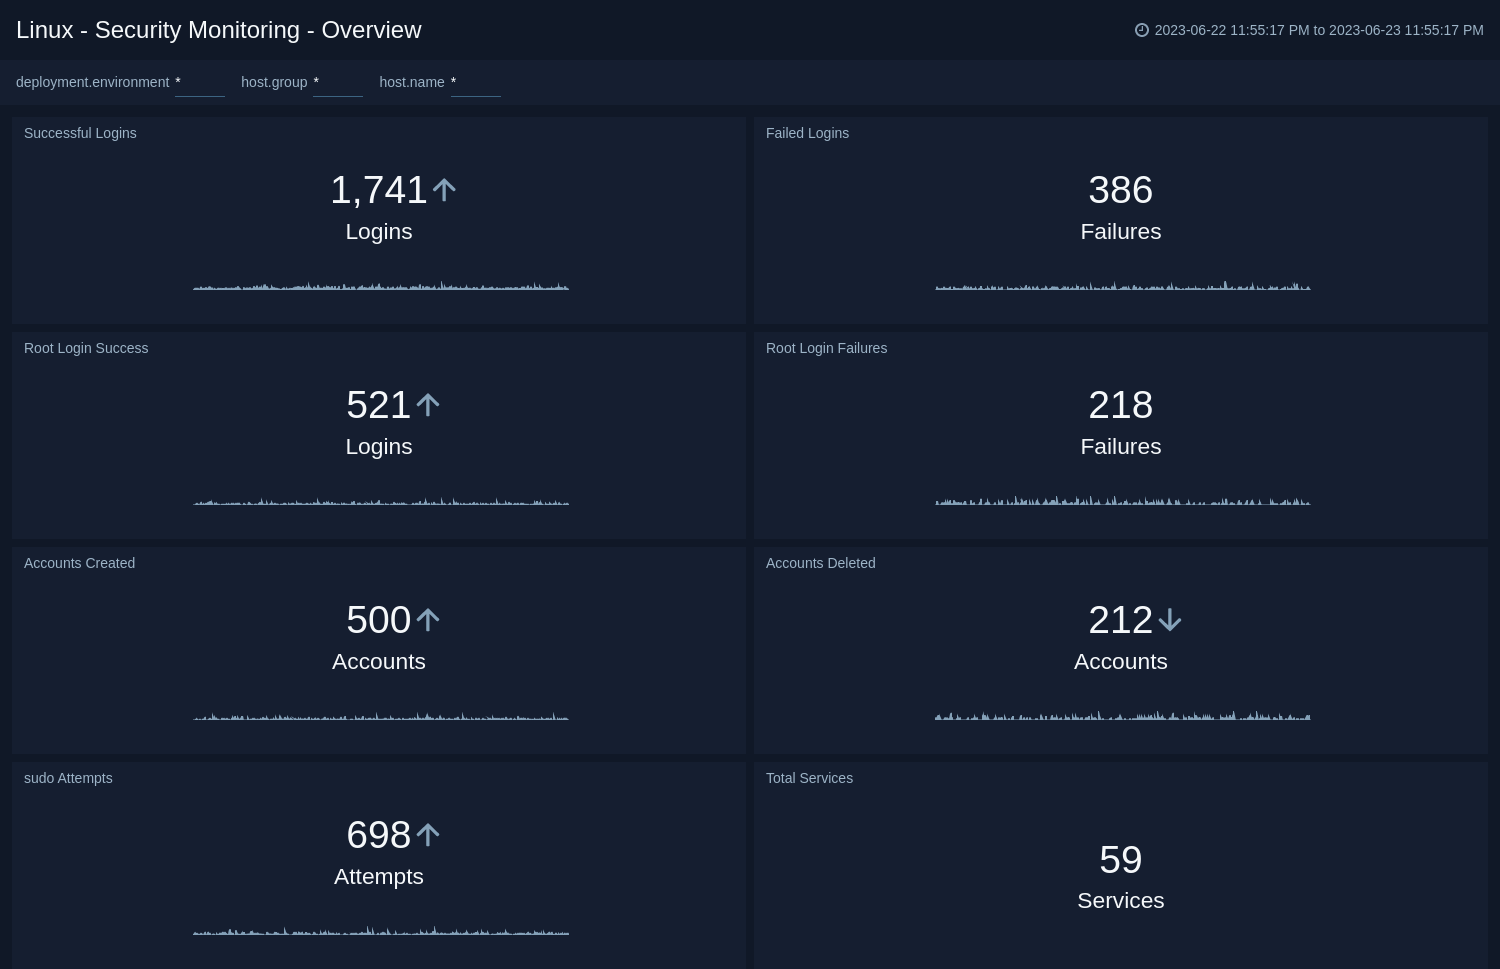Click the Total Services panel title

click(x=809, y=778)
